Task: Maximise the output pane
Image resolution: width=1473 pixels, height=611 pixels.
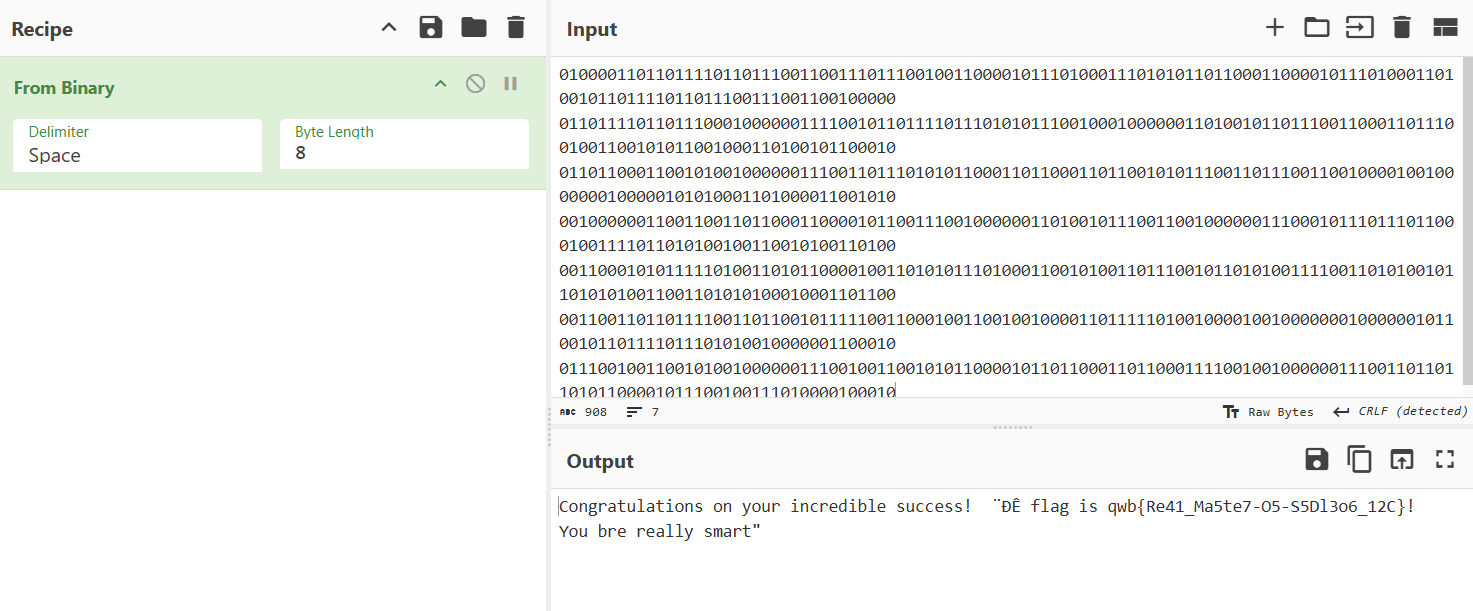Action: (x=1445, y=459)
